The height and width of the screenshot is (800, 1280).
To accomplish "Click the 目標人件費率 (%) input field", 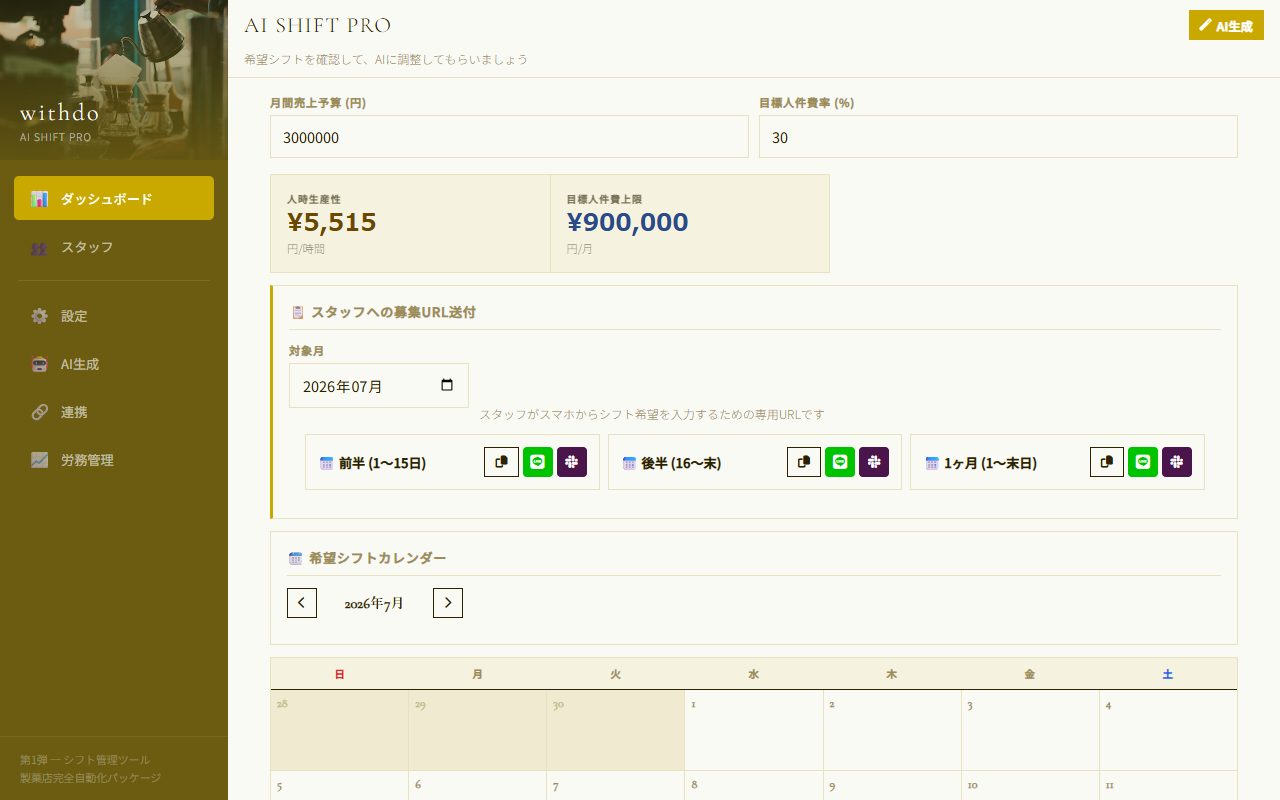I will pos(998,137).
